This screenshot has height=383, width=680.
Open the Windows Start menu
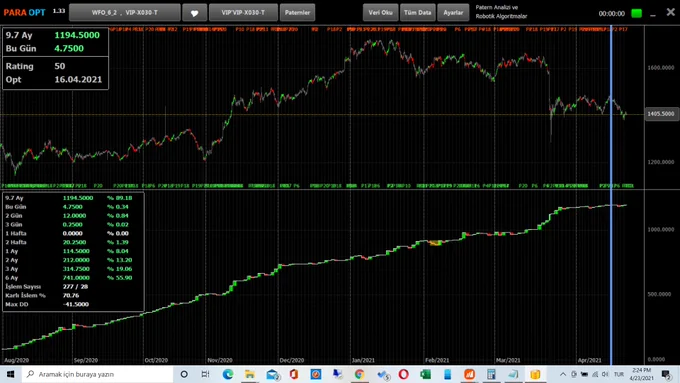[x=10, y=374]
